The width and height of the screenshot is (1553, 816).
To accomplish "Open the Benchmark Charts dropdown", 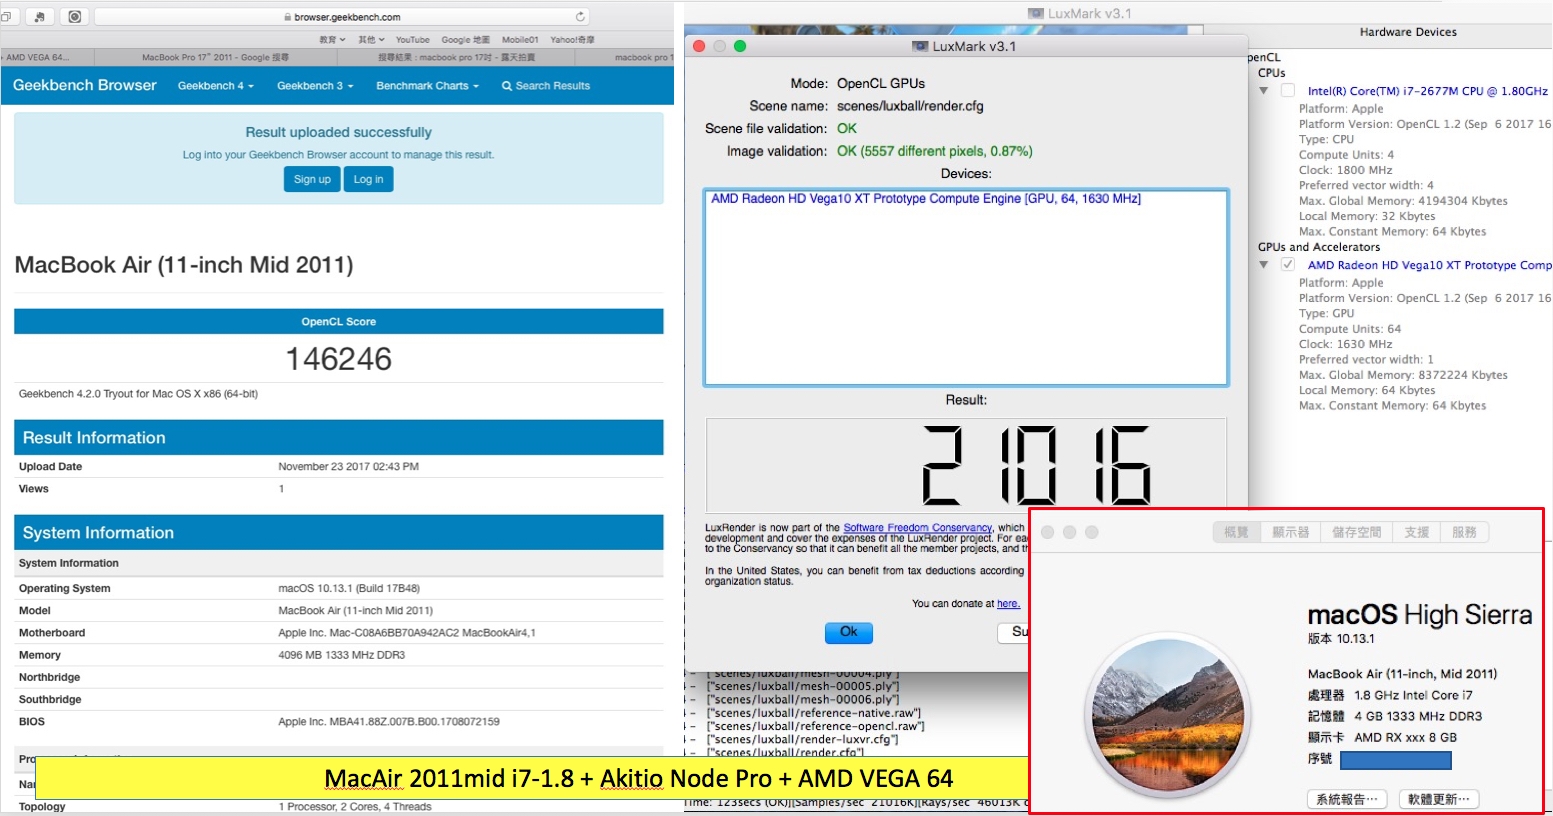I will (427, 86).
